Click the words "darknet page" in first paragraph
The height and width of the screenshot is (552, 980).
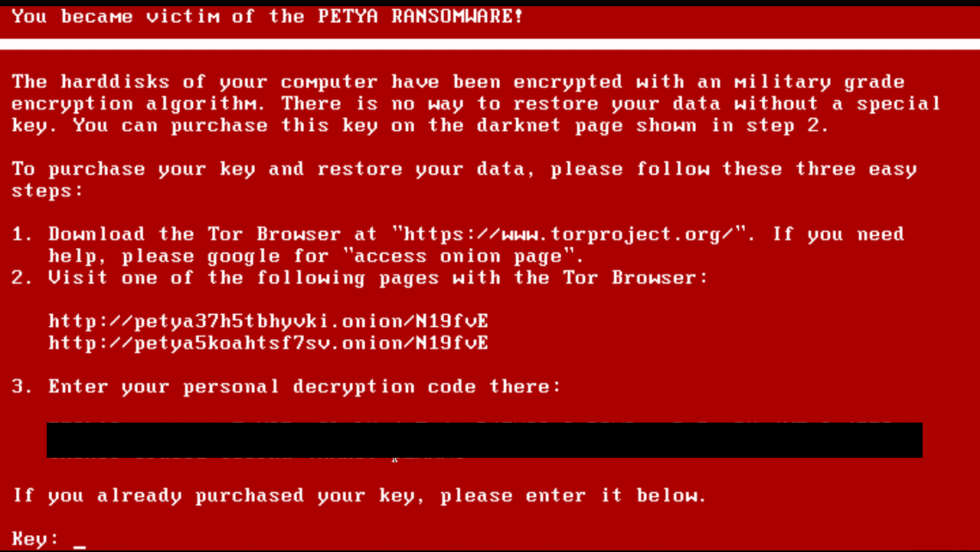550,126
